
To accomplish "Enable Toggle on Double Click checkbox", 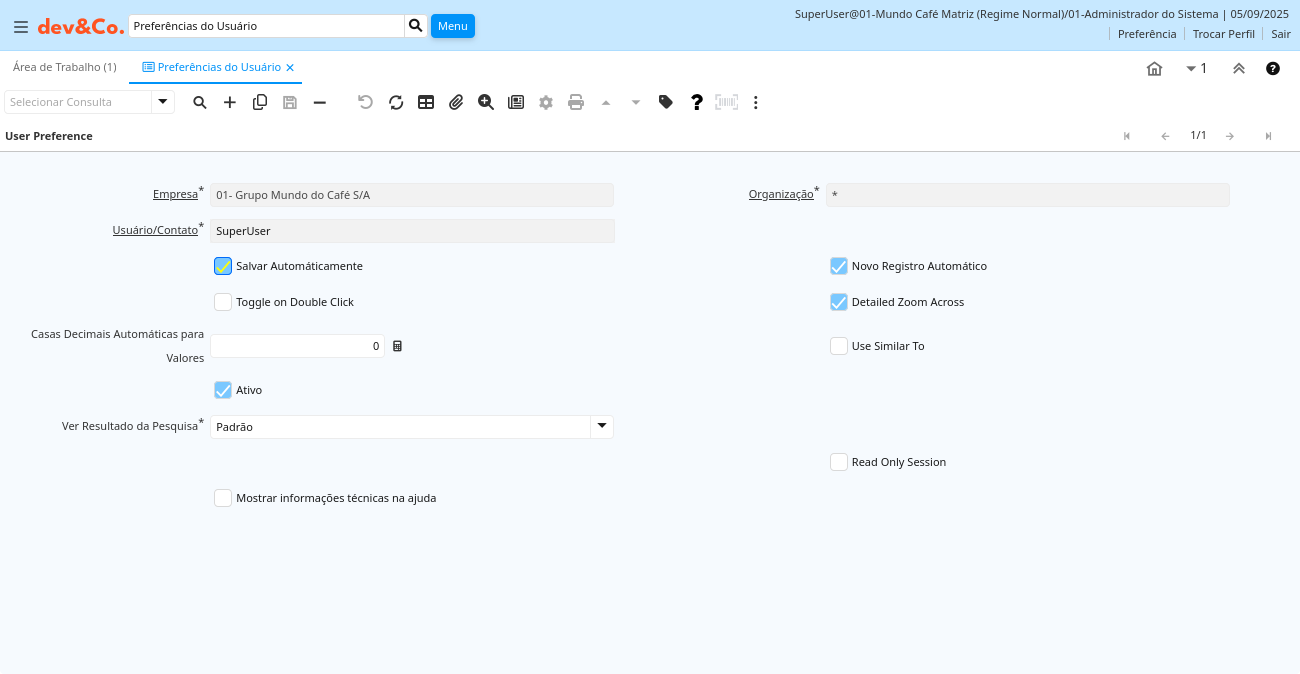I will tap(223, 302).
